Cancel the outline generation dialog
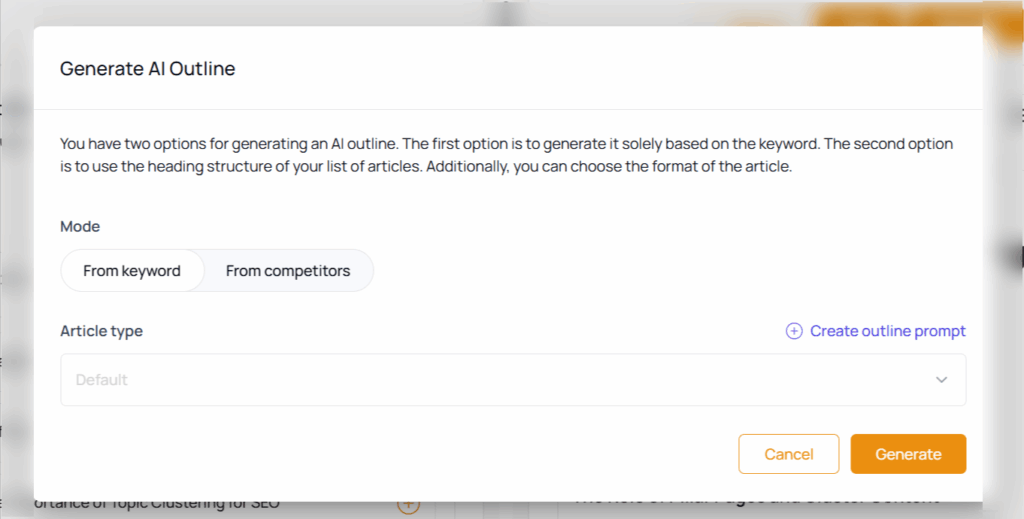This screenshot has height=519, width=1024. (x=788, y=454)
